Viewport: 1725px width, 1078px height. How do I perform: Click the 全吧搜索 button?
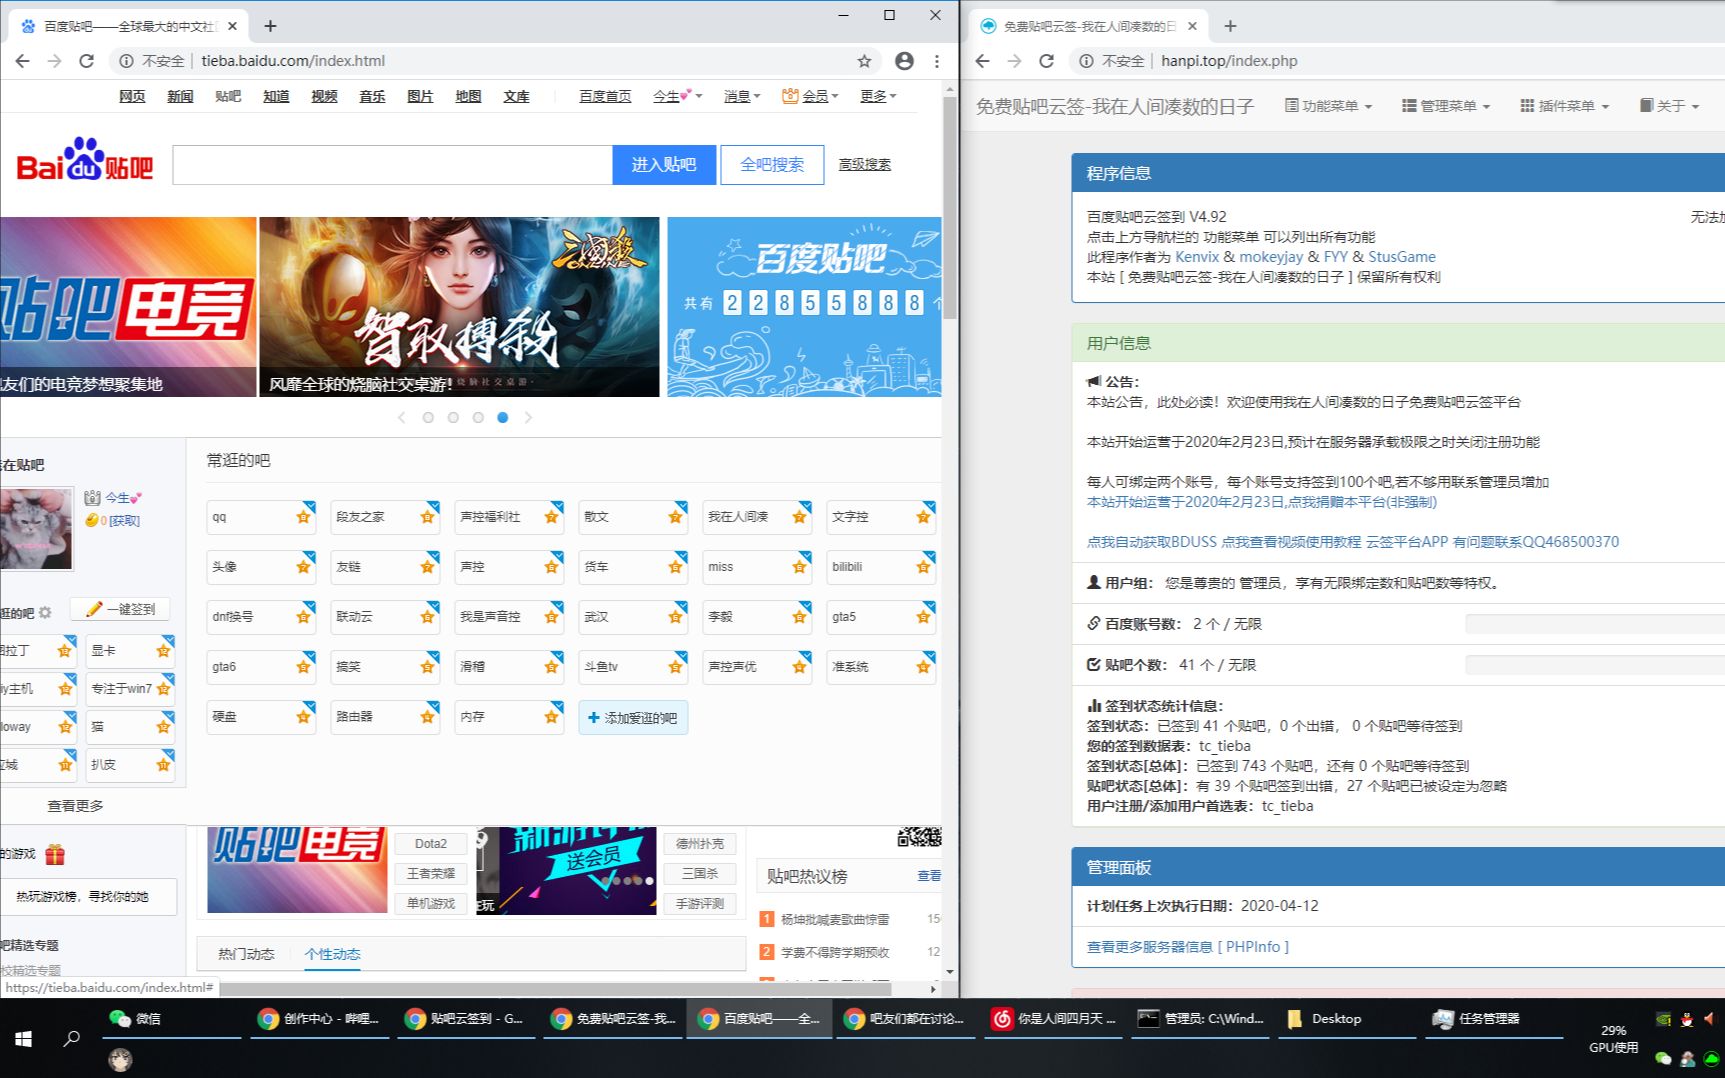point(772,165)
